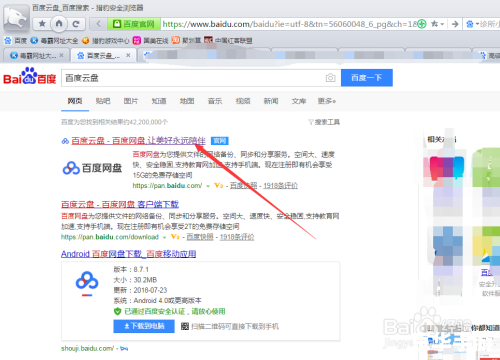Image resolution: width=500 pixels, height=360 pixels.
Task: Click the Android 百度网盘 app icon
Action: point(87,283)
